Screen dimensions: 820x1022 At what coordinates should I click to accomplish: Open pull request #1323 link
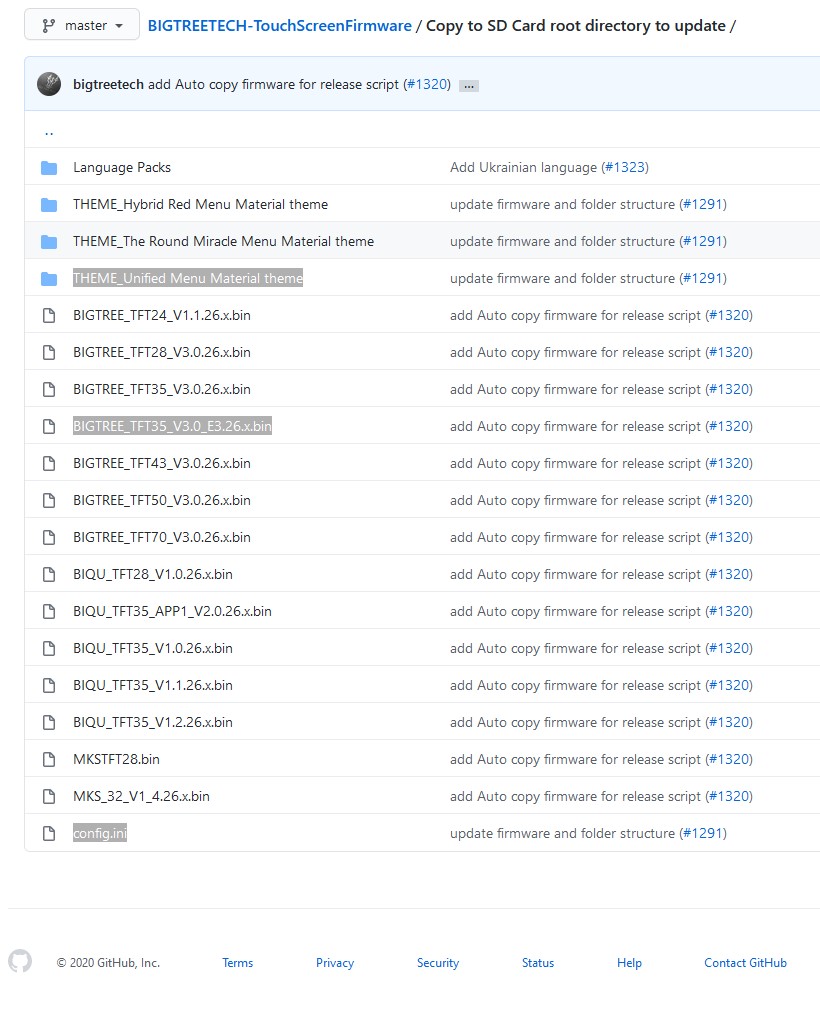tap(625, 167)
